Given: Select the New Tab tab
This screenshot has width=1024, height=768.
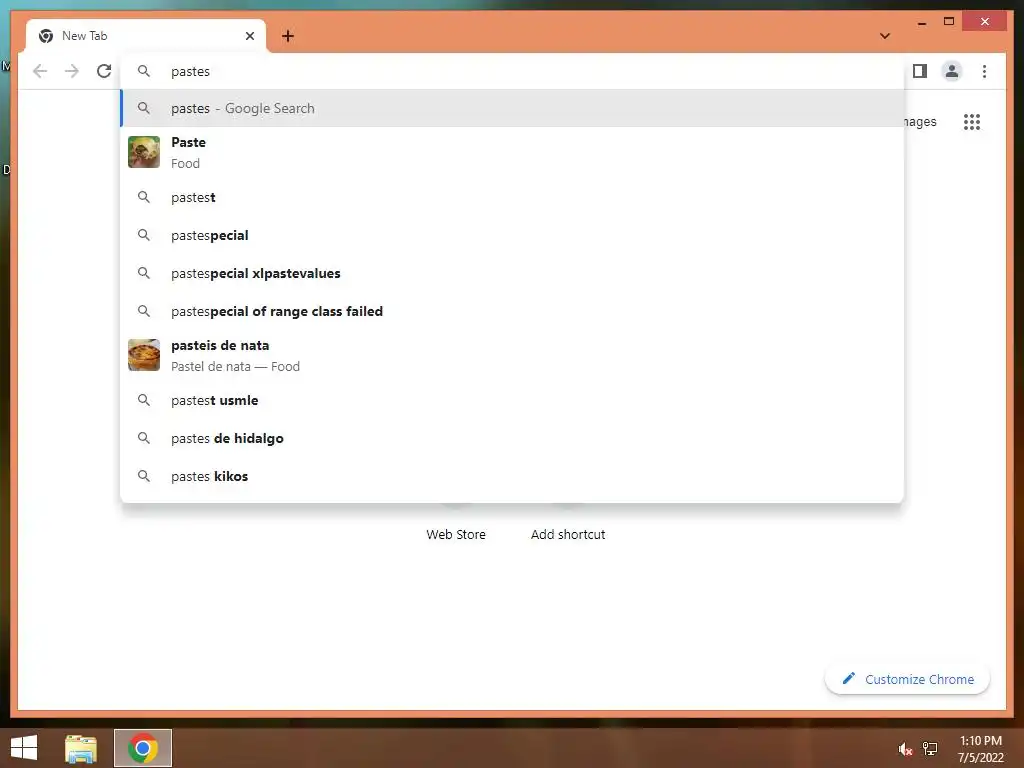Looking at the screenshot, I should tap(146, 36).
